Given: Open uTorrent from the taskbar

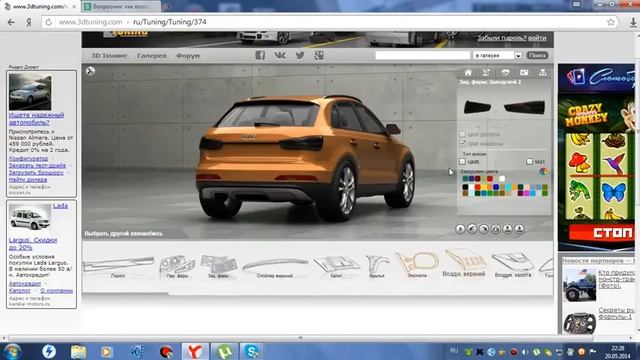Looking at the screenshot, I should pos(224,351).
